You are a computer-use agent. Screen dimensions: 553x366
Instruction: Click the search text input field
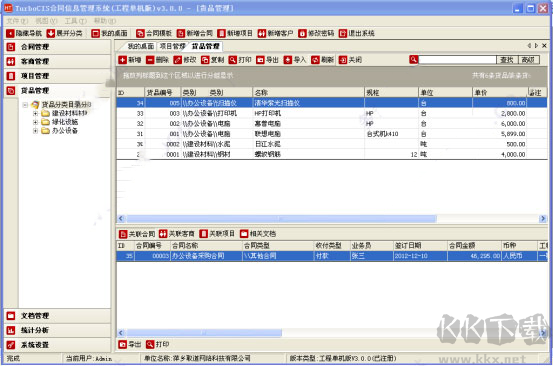pyautogui.click(x=457, y=60)
